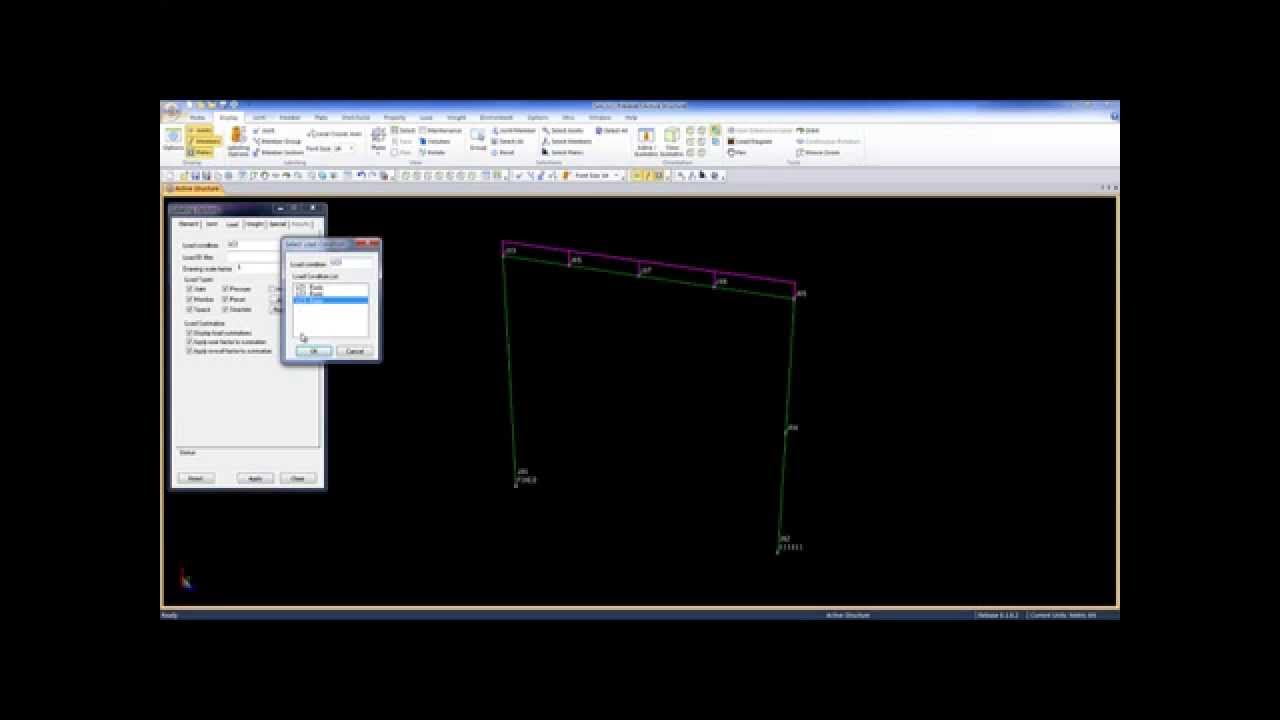Click Load condition field in Select dialog
This screenshot has height=720, width=1280.
tap(350, 263)
